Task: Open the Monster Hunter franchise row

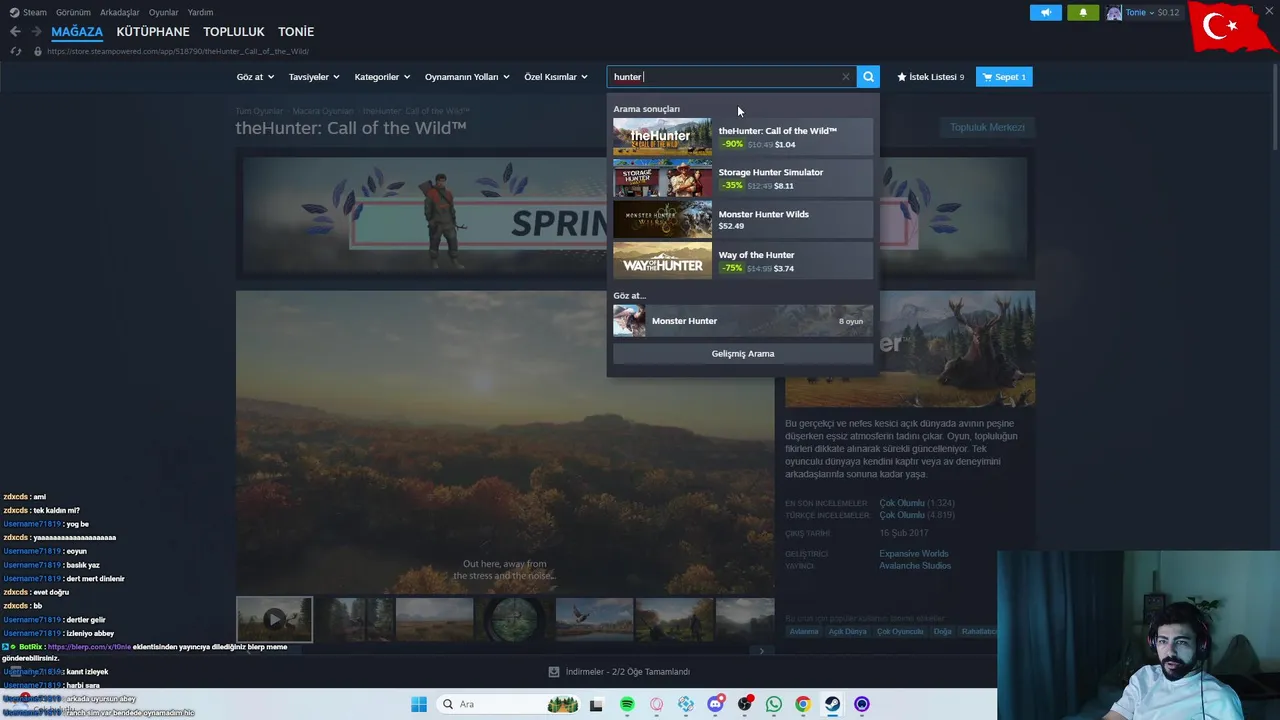Action: pos(743,321)
